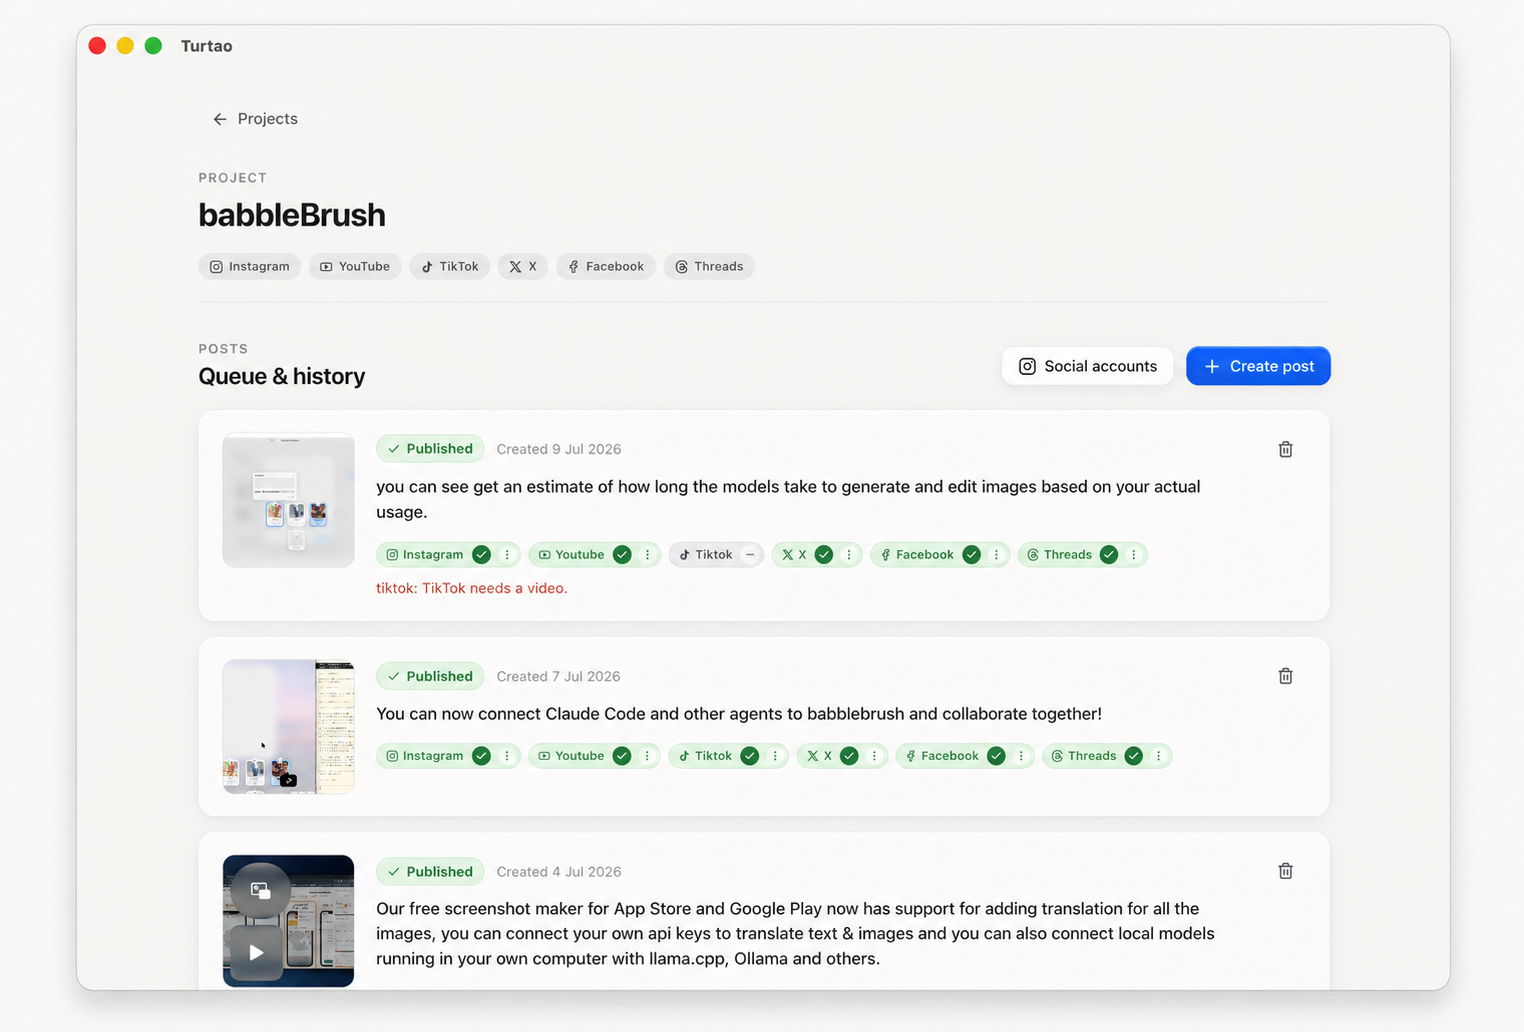The image size is (1524, 1032).
Task: Click Instagram green checkmark on 9 Jul post
Action: [481, 555]
